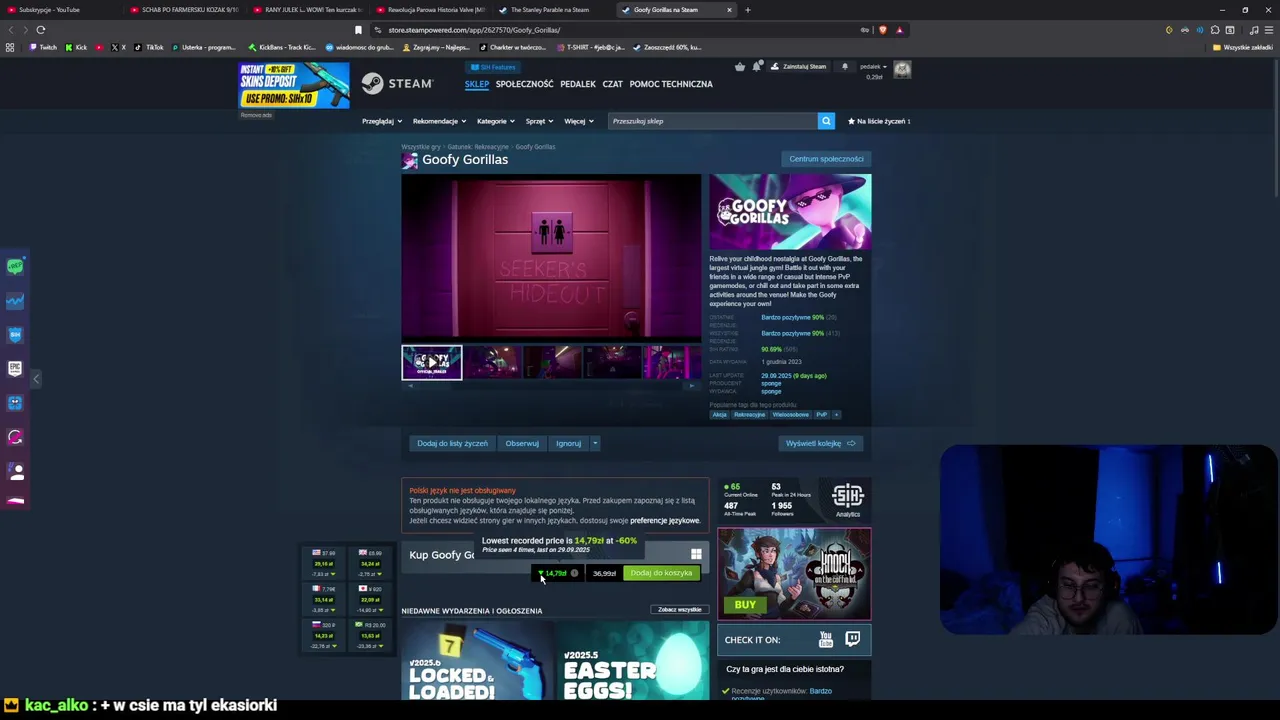Click the green top icon in left sidebar
The height and width of the screenshot is (720, 1280).
(x=15, y=266)
